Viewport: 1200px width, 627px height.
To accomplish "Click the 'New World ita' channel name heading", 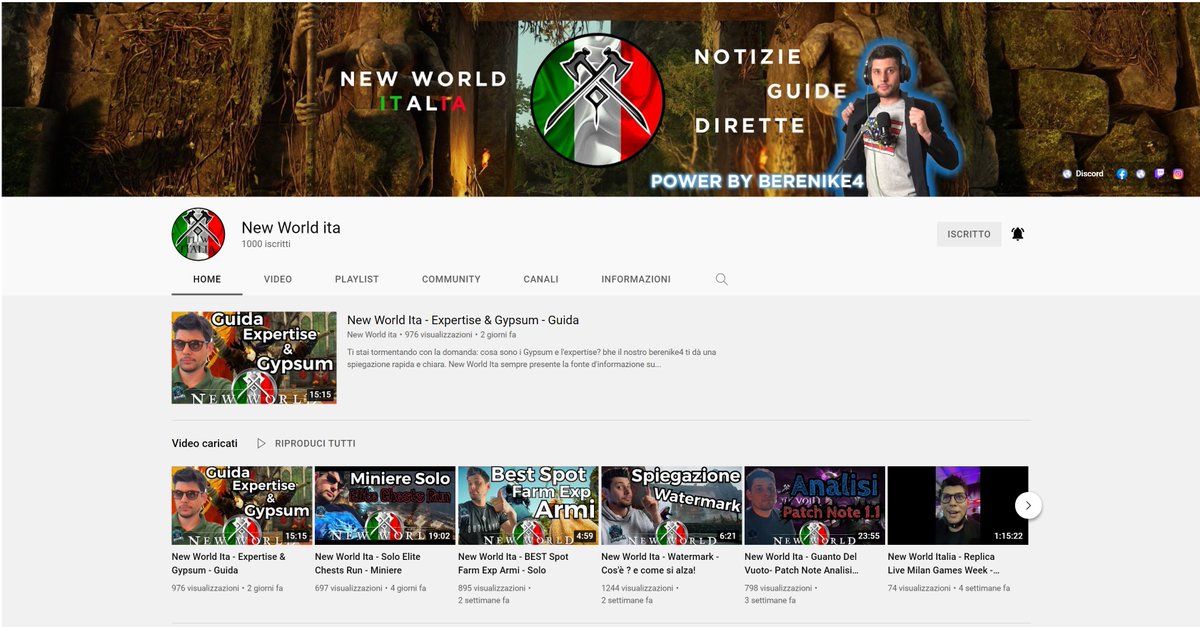I will pyautogui.click(x=291, y=227).
